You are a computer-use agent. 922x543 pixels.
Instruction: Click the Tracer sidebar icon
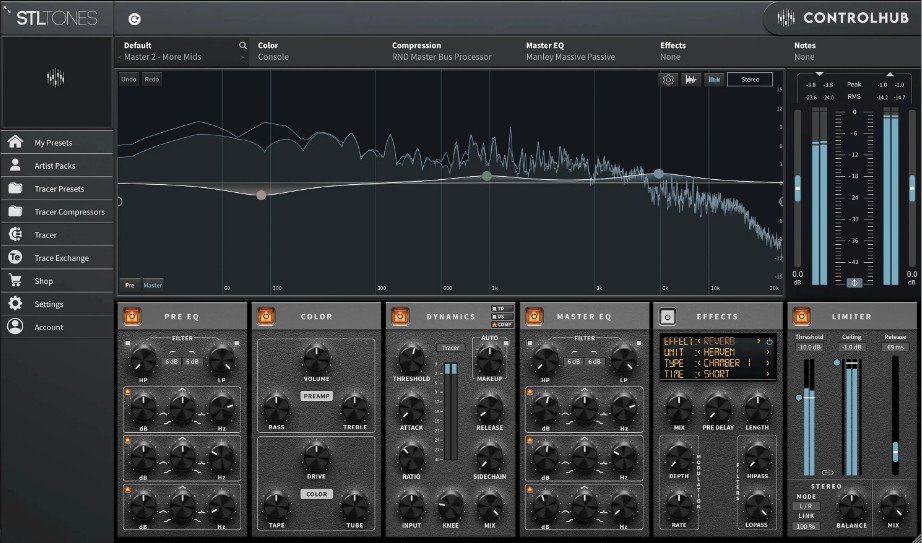click(15, 235)
